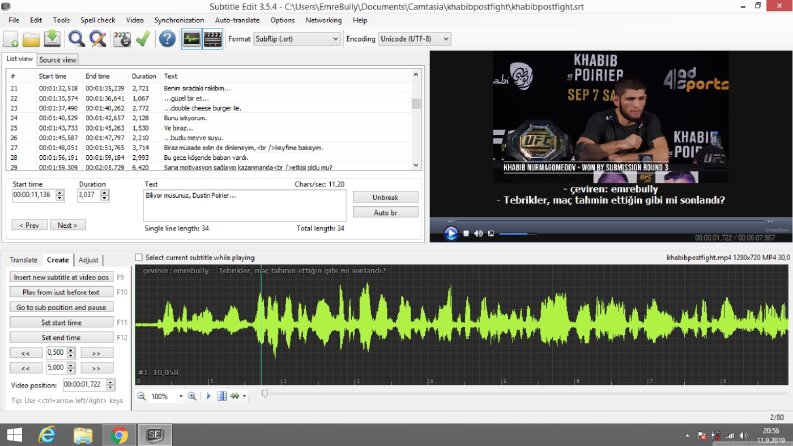Click the waveform position slider handle
The height and width of the screenshot is (446, 793).
pyautogui.click(x=265, y=393)
